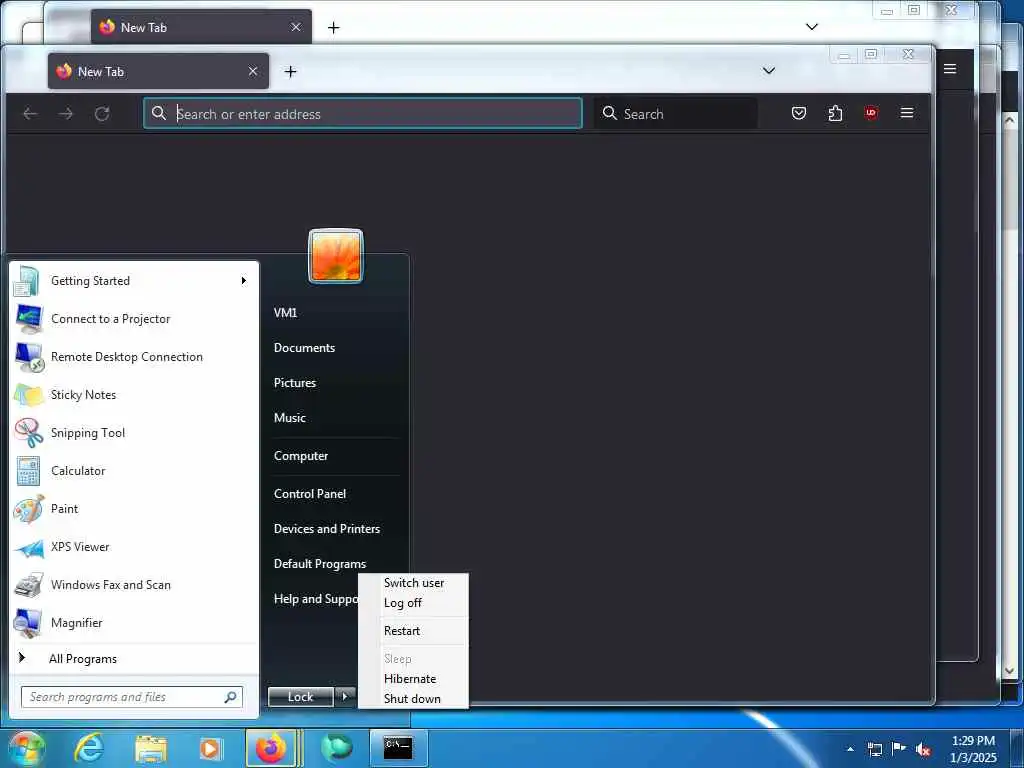The width and height of the screenshot is (1024, 768).
Task: Launch Sticky Notes
Action: [x=134, y=394]
